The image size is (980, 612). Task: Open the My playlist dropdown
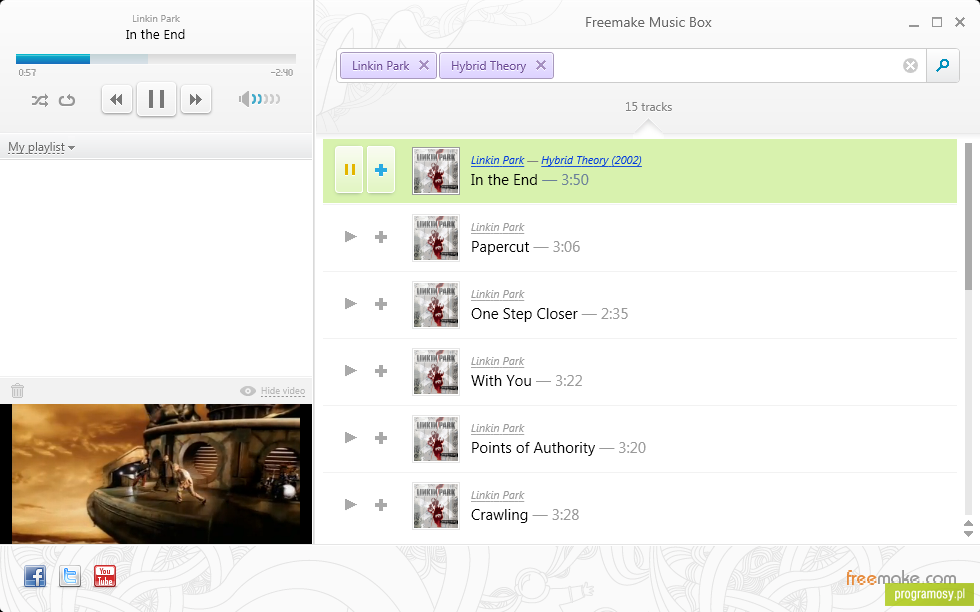(x=41, y=147)
